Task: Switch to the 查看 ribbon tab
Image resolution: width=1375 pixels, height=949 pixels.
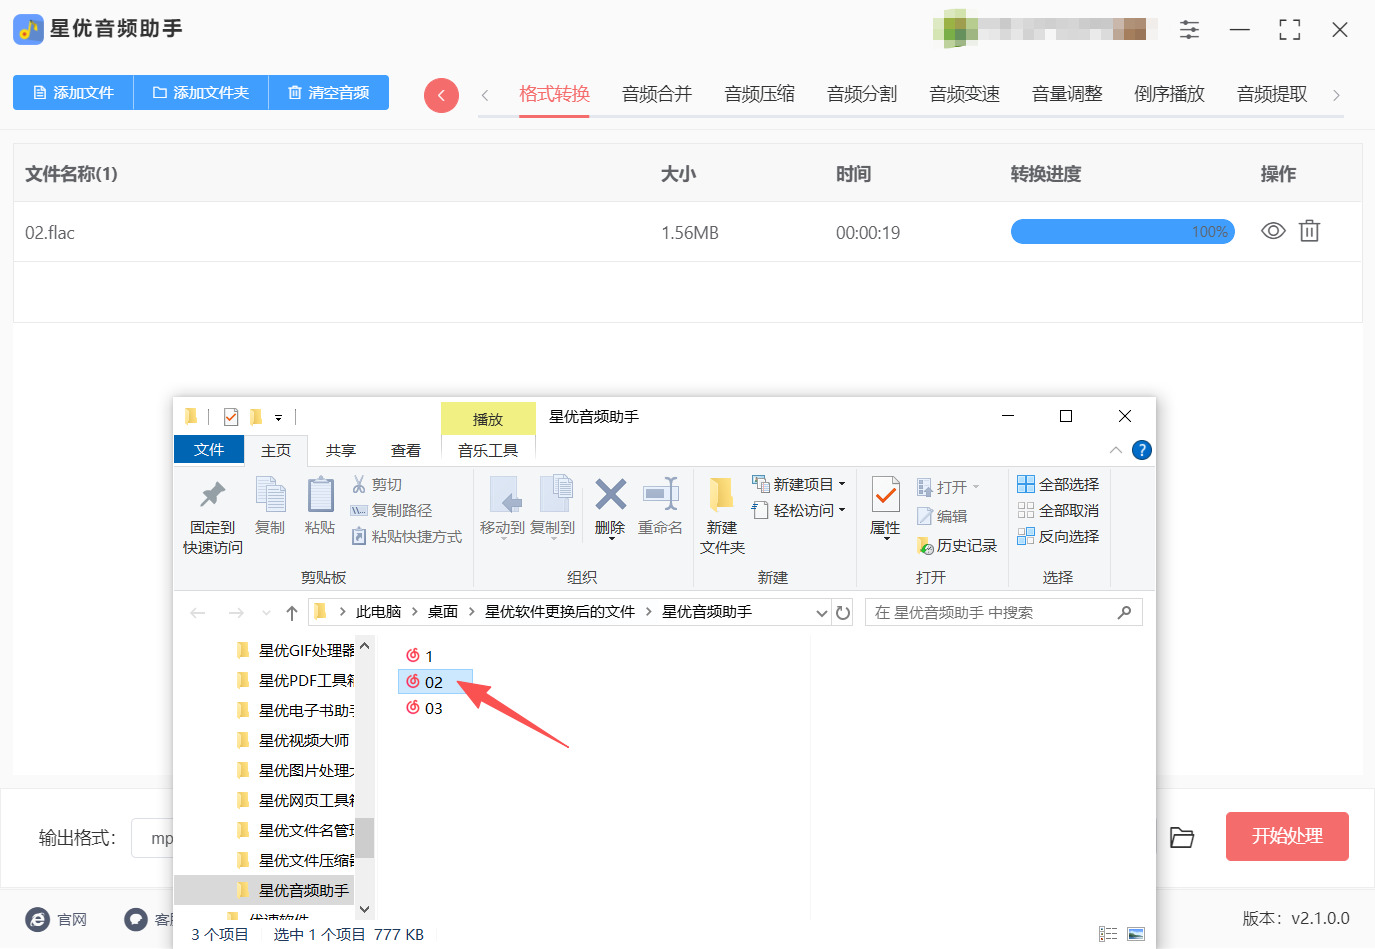Action: click(406, 451)
